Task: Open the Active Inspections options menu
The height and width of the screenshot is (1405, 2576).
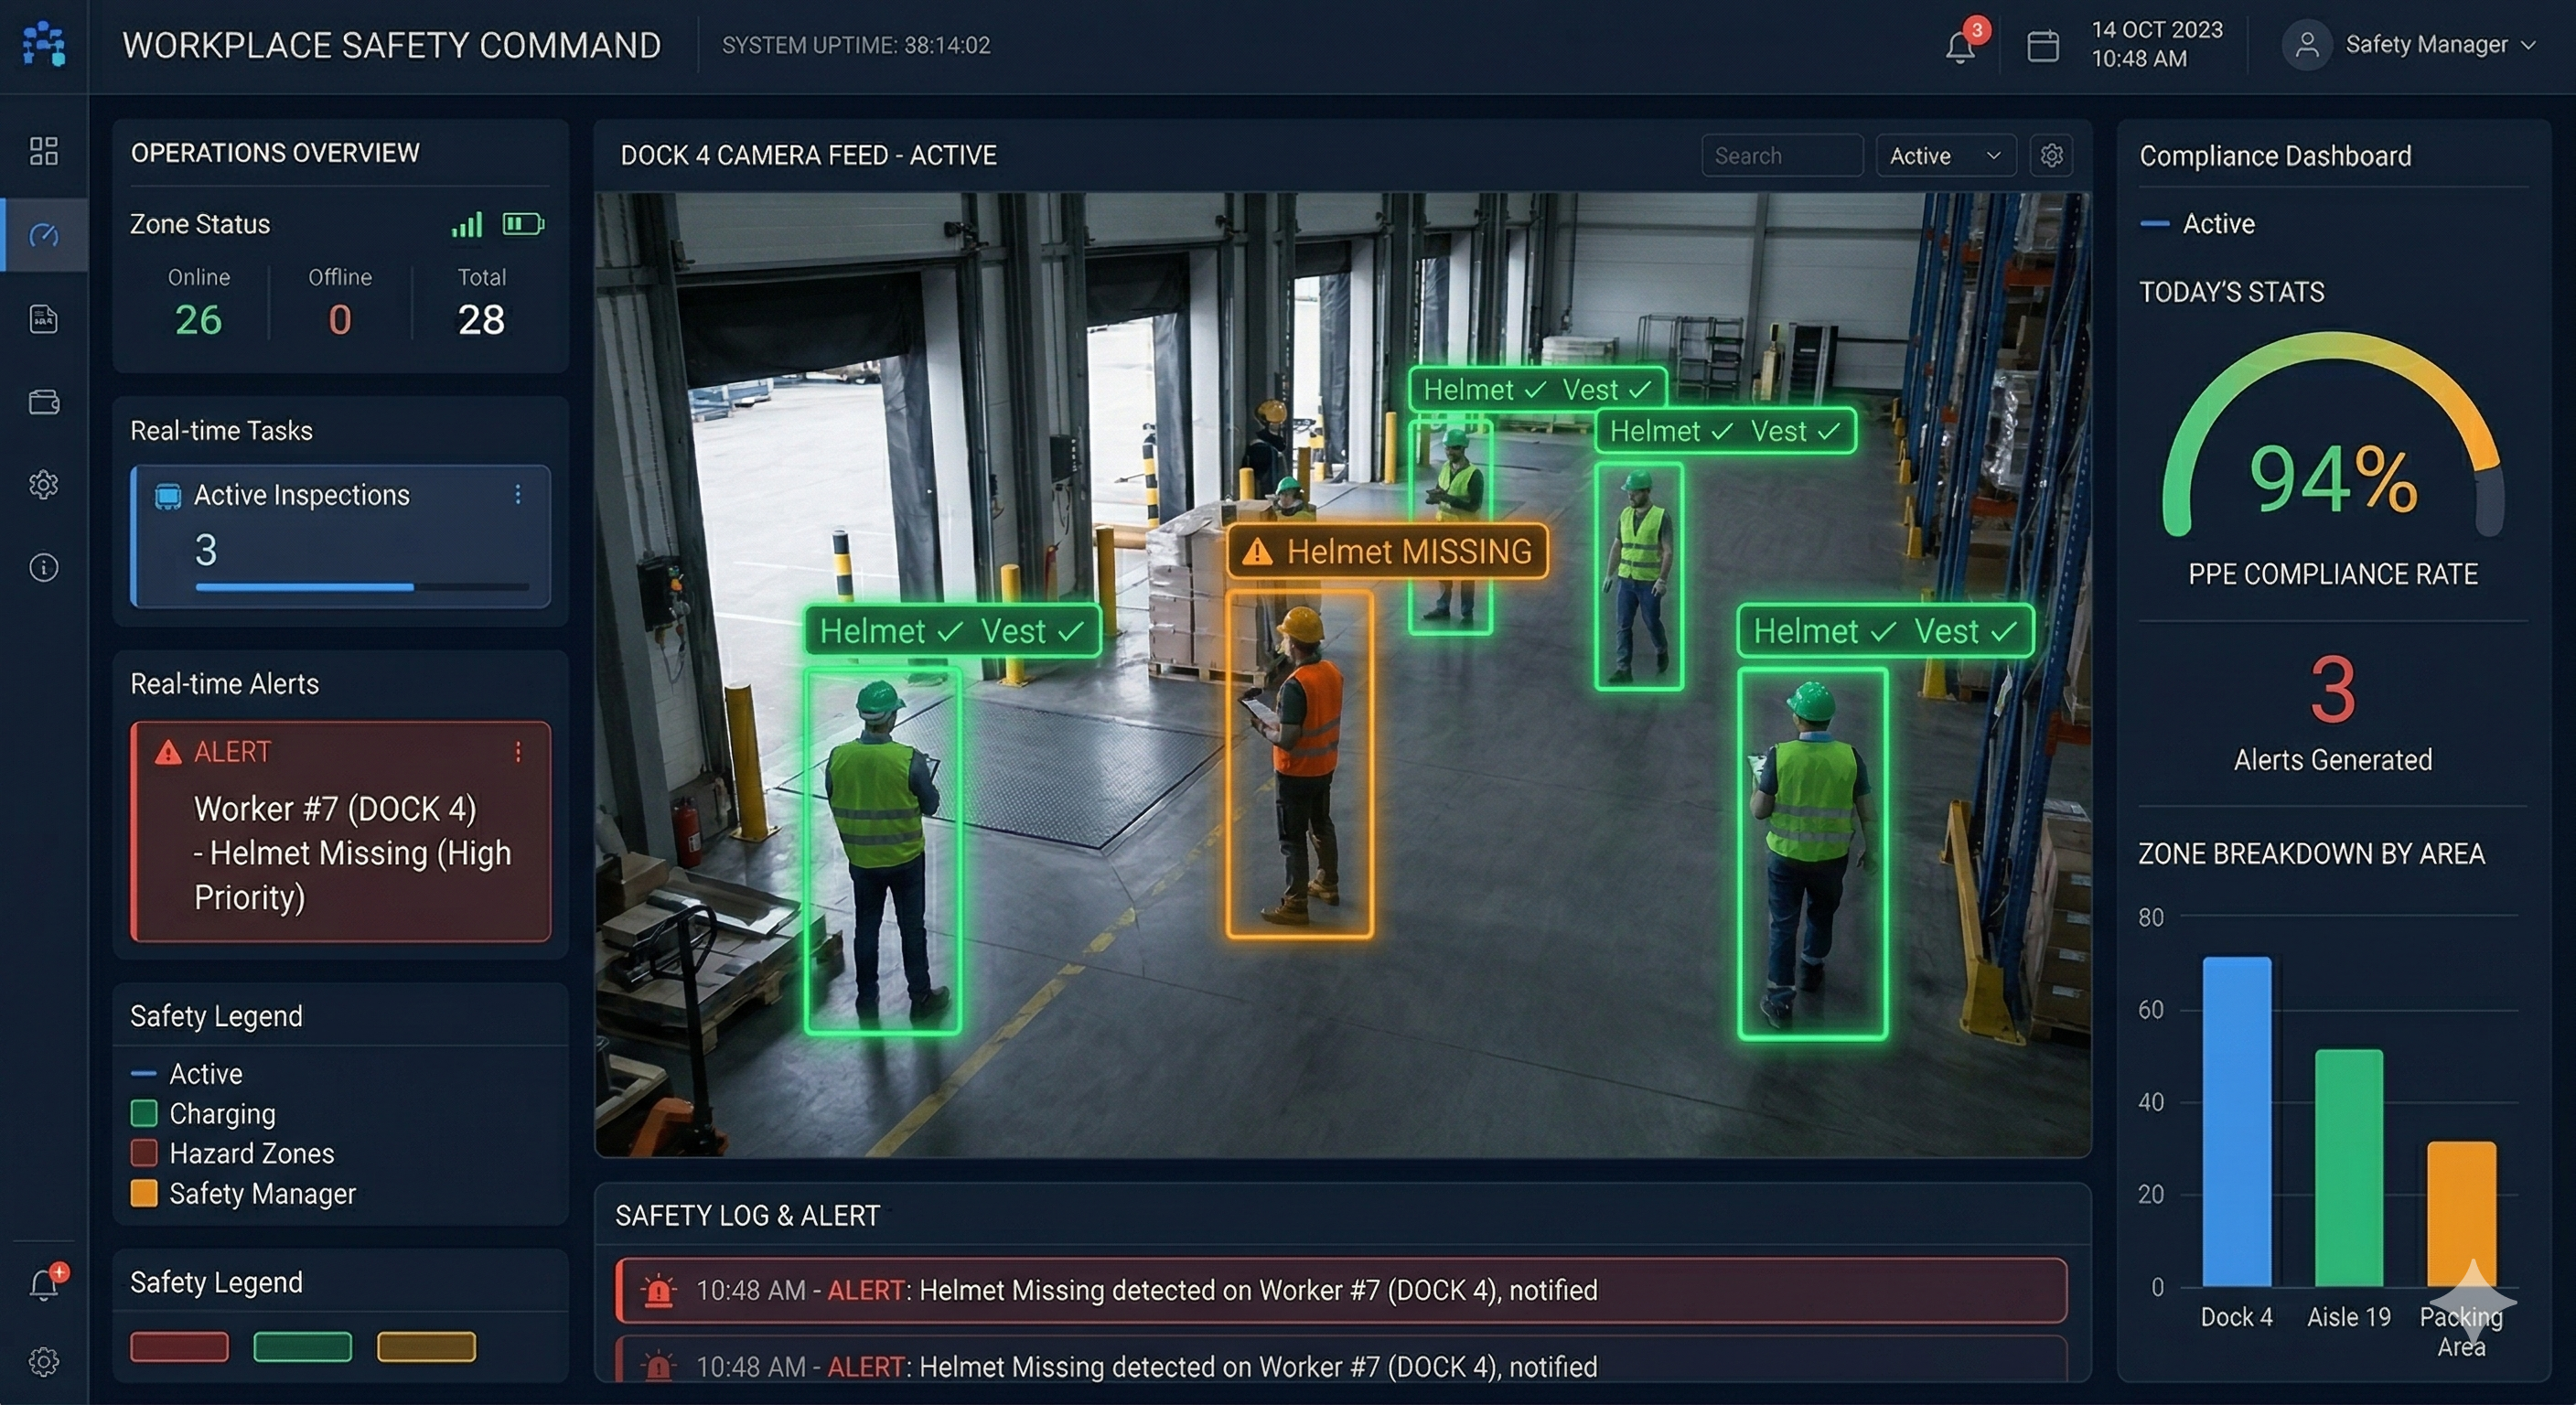Action: 518,495
